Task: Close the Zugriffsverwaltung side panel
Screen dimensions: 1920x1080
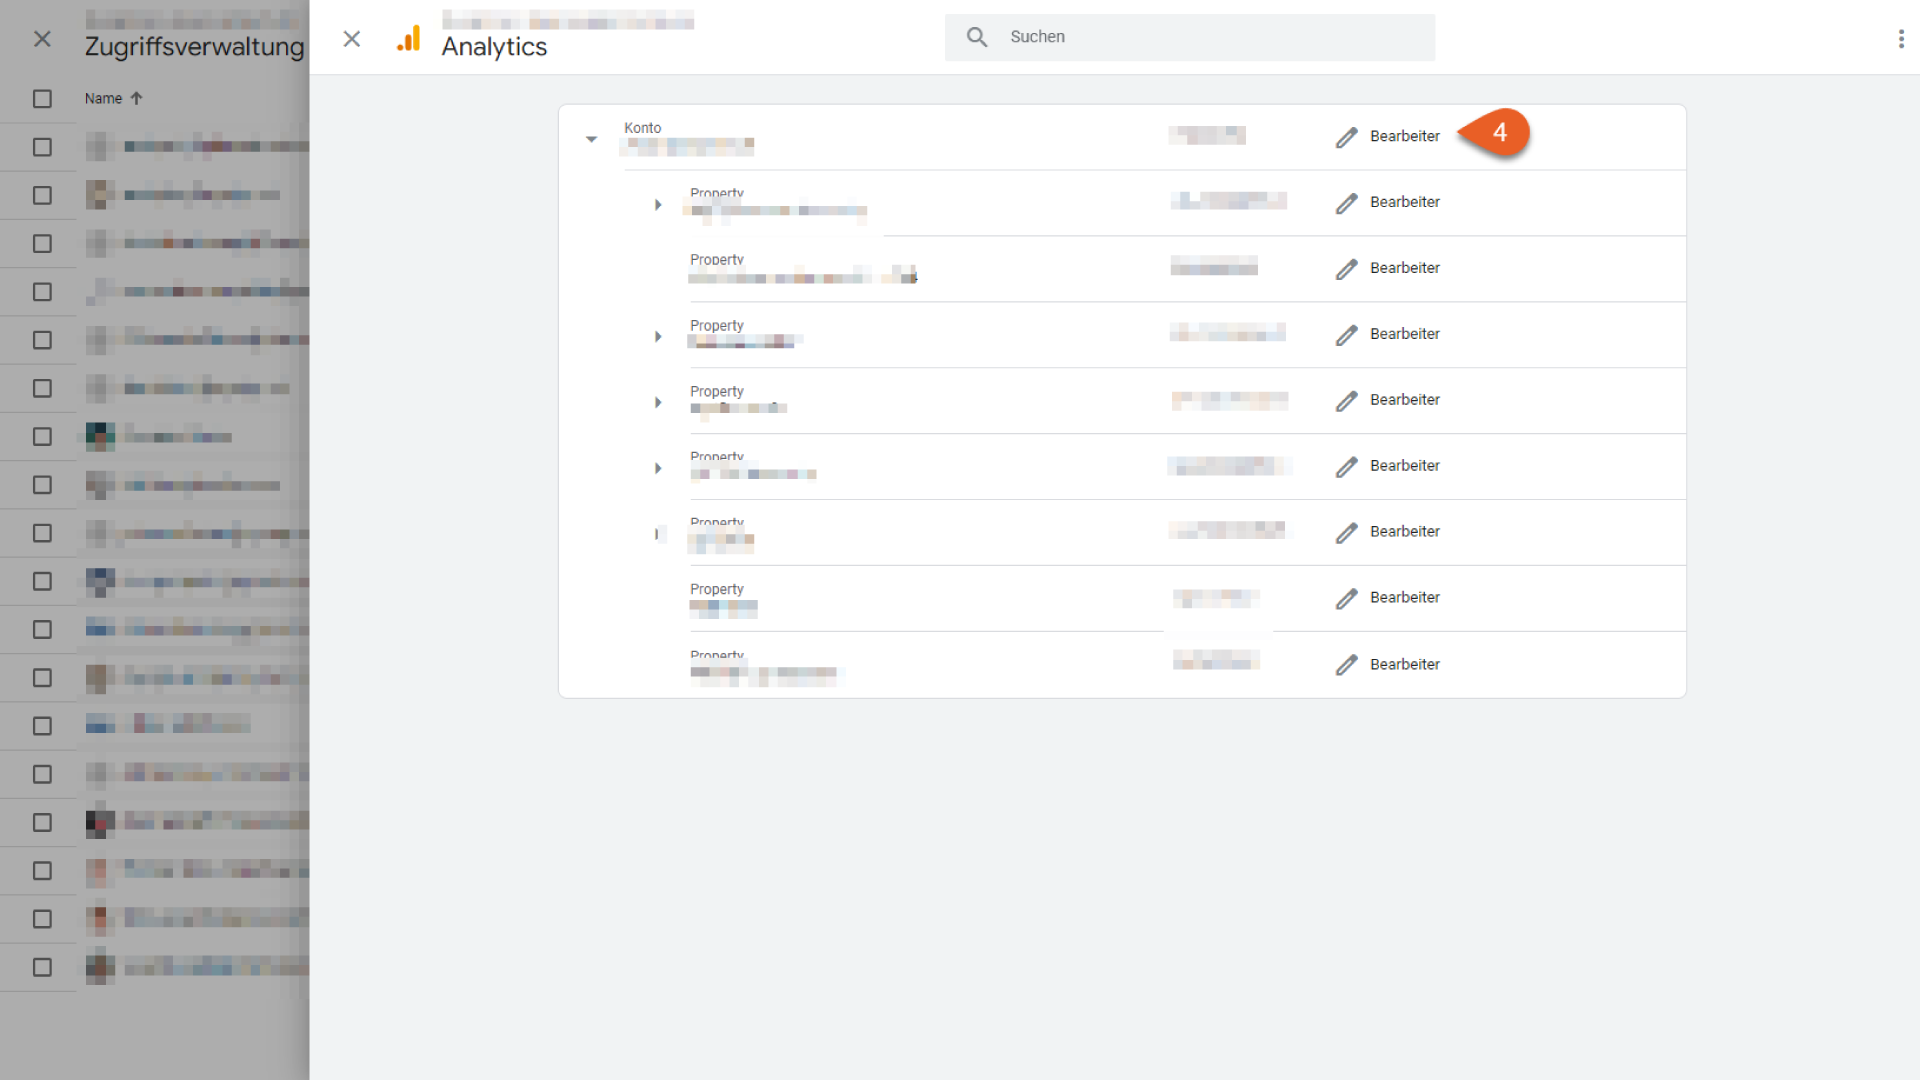Action: 41,38
